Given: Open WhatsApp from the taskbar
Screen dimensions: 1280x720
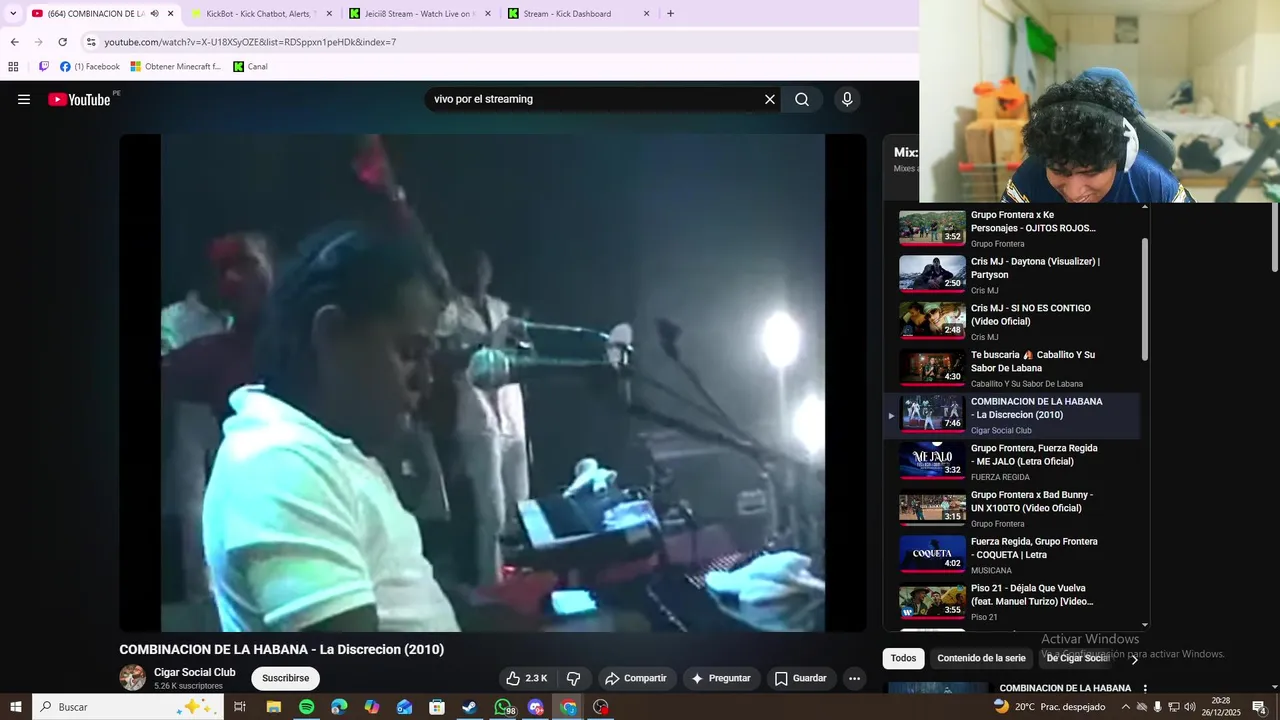Looking at the screenshot, I should click(x=502, y=707).
